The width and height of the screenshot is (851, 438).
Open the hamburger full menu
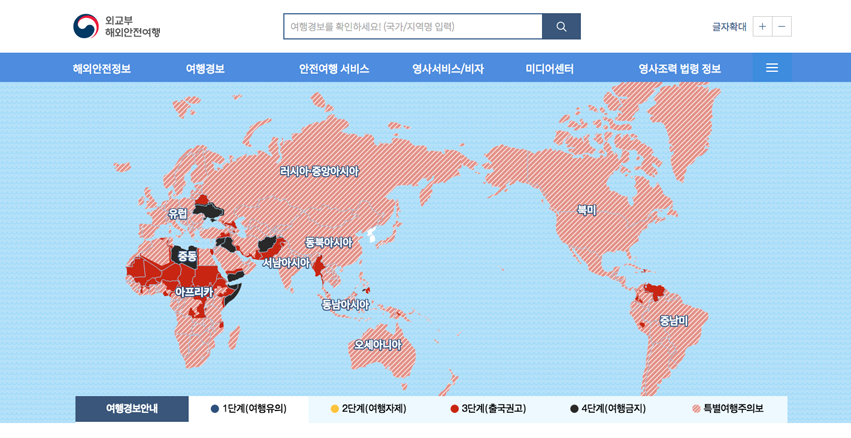point(771,68)
